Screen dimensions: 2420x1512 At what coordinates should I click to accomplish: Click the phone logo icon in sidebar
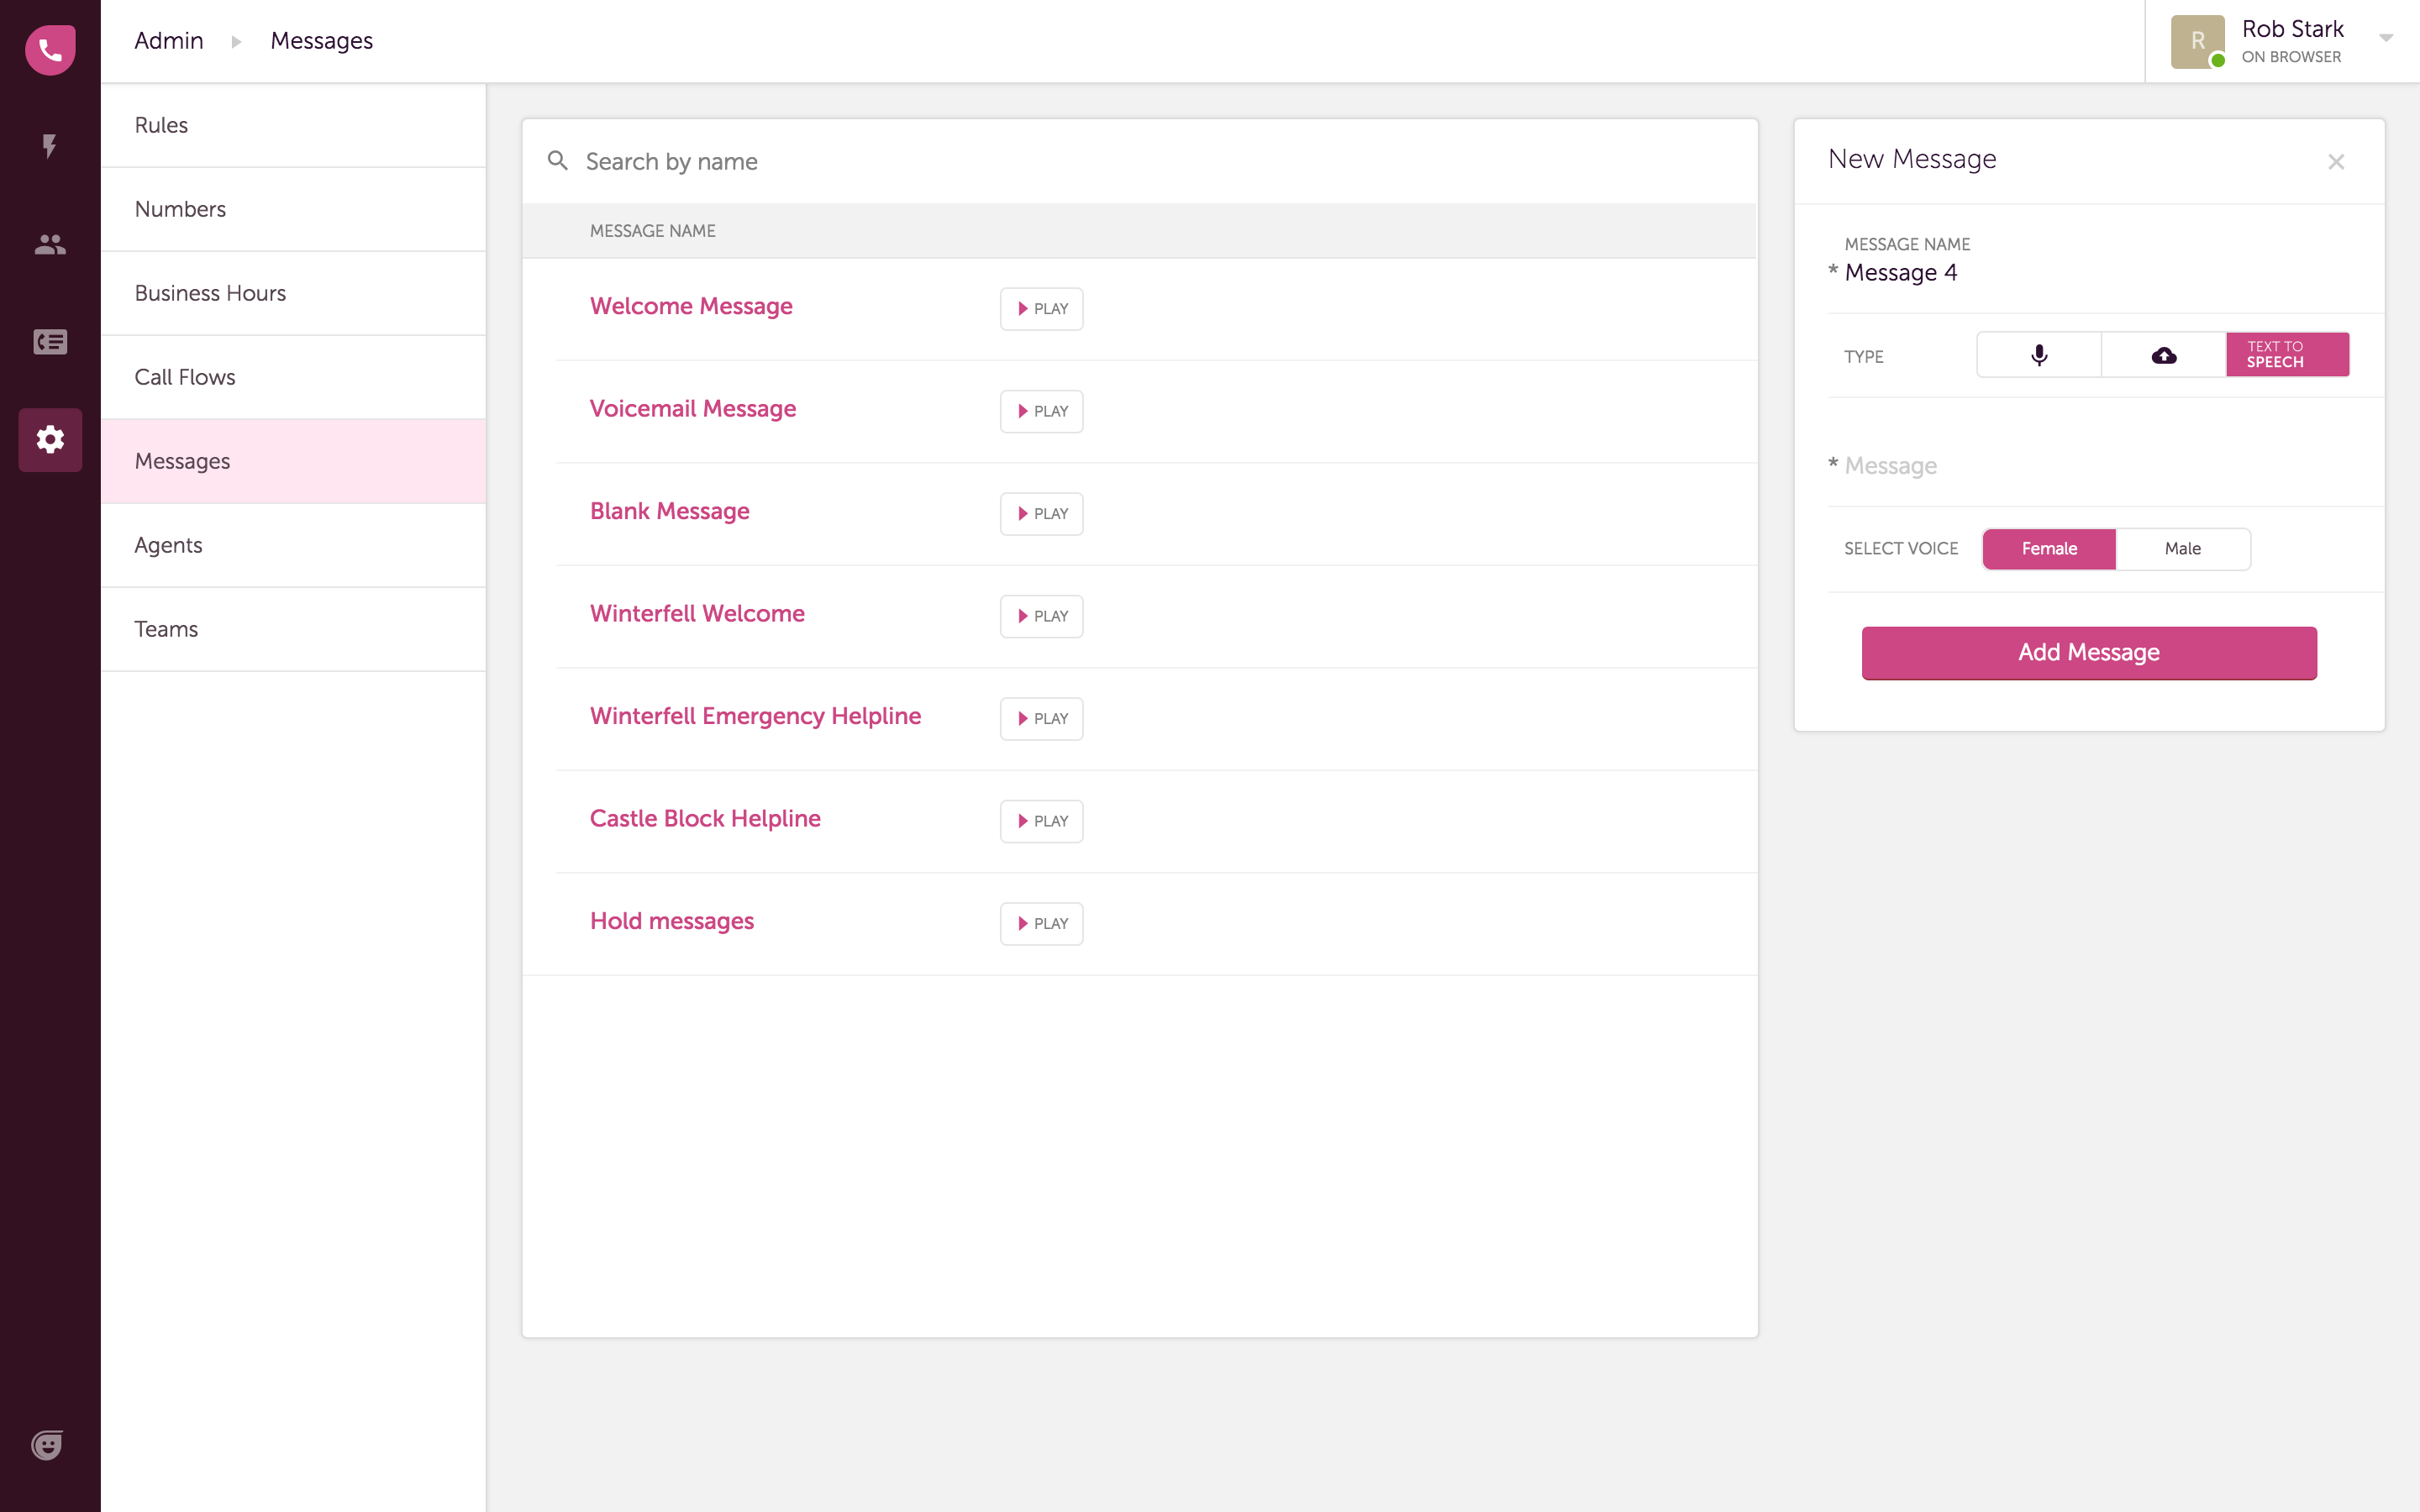(50, 50)
